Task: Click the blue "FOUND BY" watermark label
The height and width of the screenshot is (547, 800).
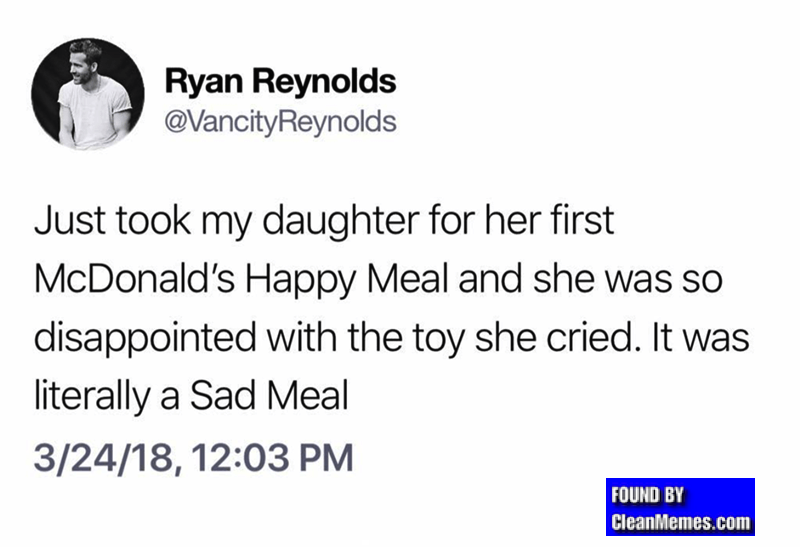Action: pos(646,495)
